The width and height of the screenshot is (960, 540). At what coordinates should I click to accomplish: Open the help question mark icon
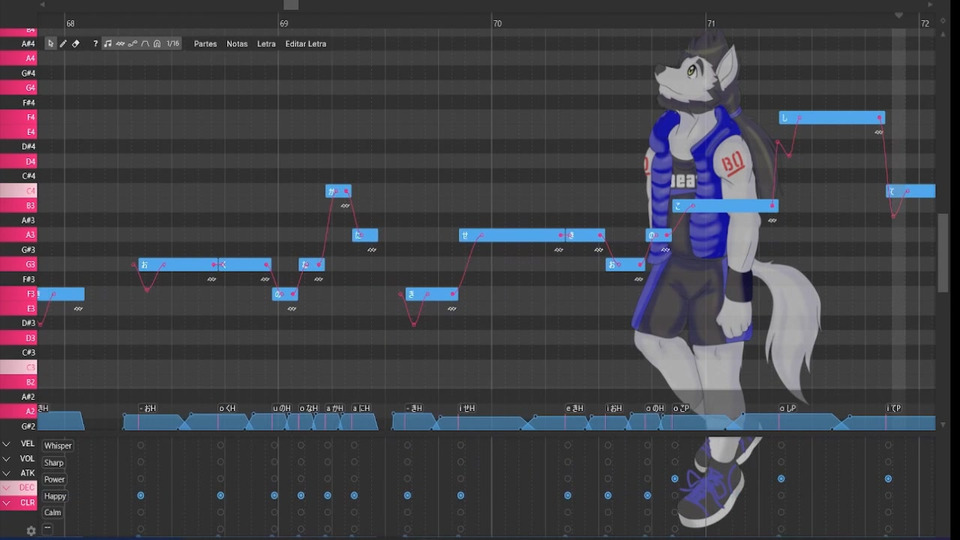[x=95, y=43]
